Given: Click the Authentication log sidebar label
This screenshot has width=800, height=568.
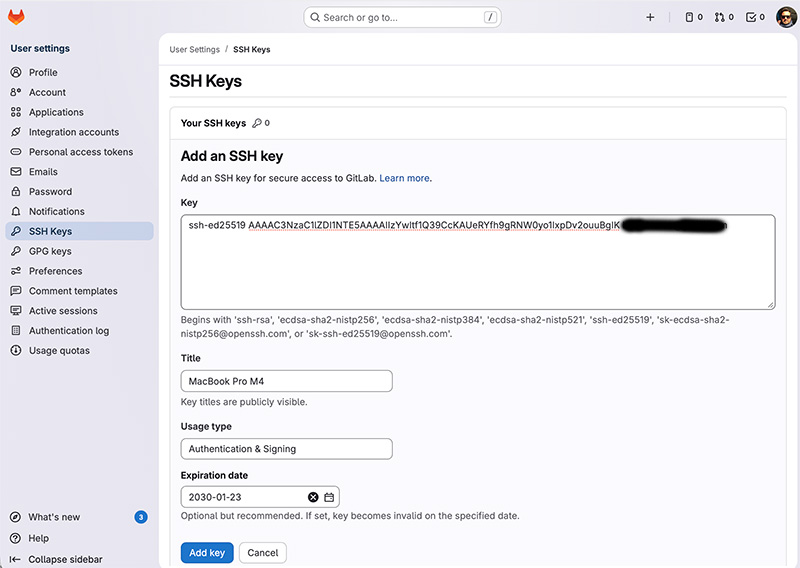Looking at the screenshot, I should [69, 331].
